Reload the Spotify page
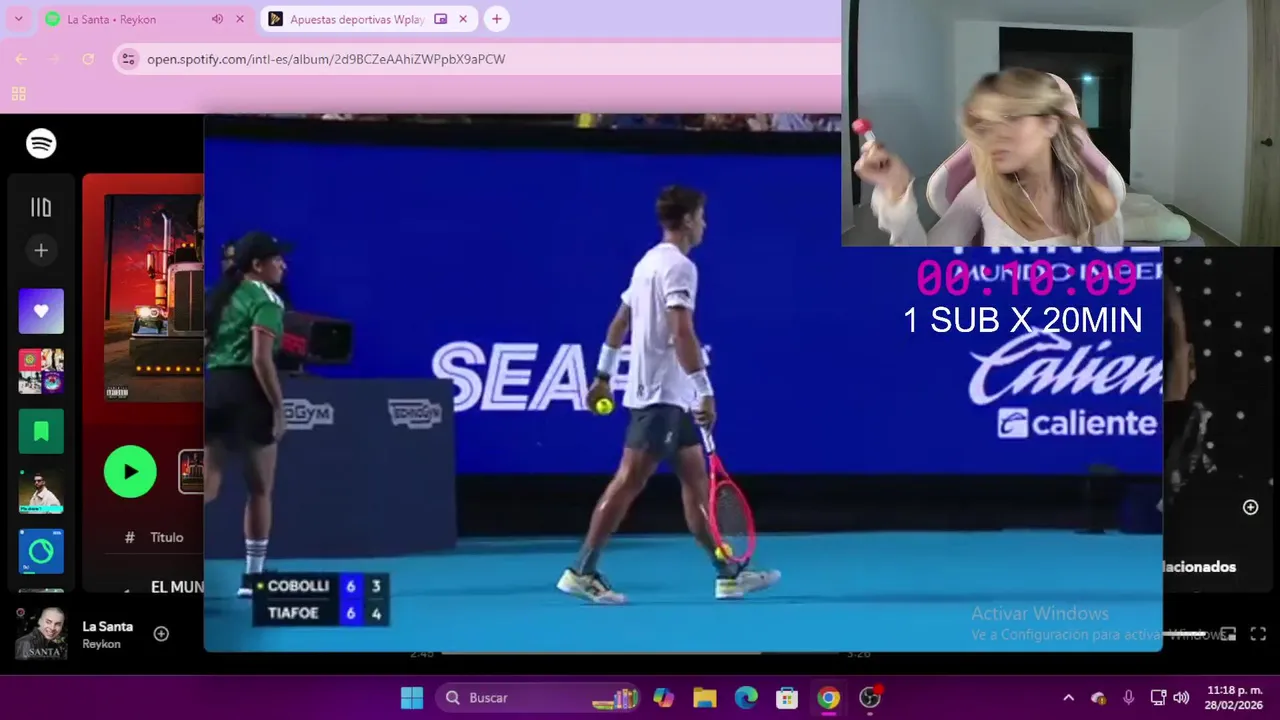This screenshot has height=720, width=1280. [88, 59]
